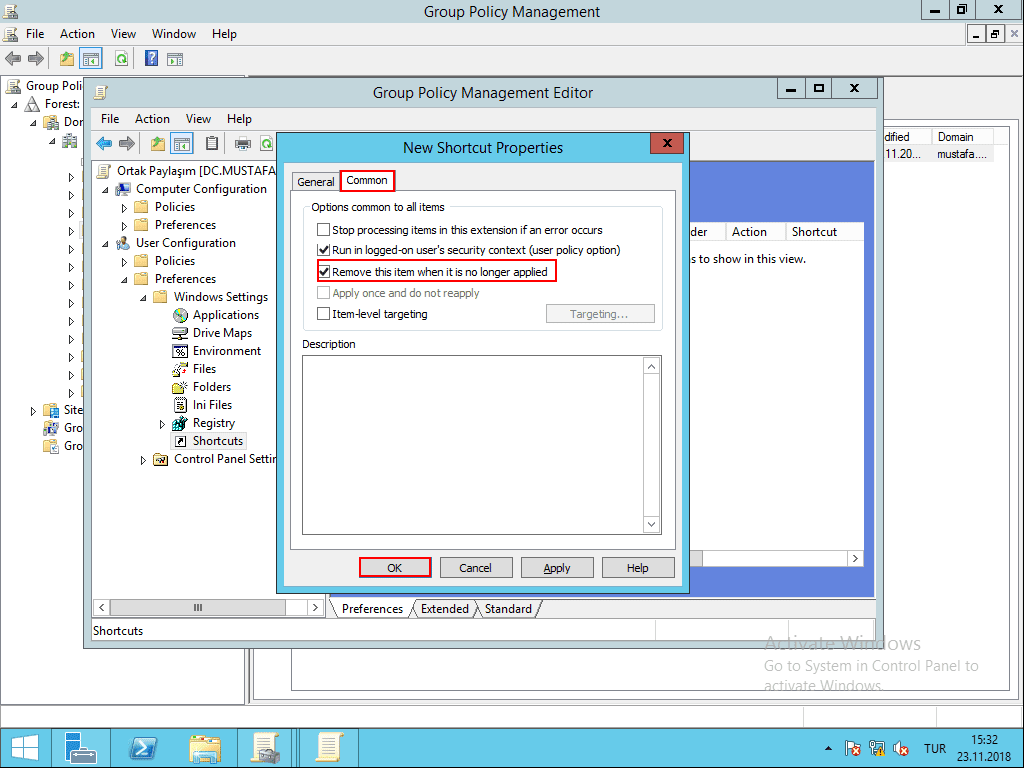Click action pane icon in Group Policy Management toolbar
Viewport: 1024px width, 768px height.
[x=175, y=59]
